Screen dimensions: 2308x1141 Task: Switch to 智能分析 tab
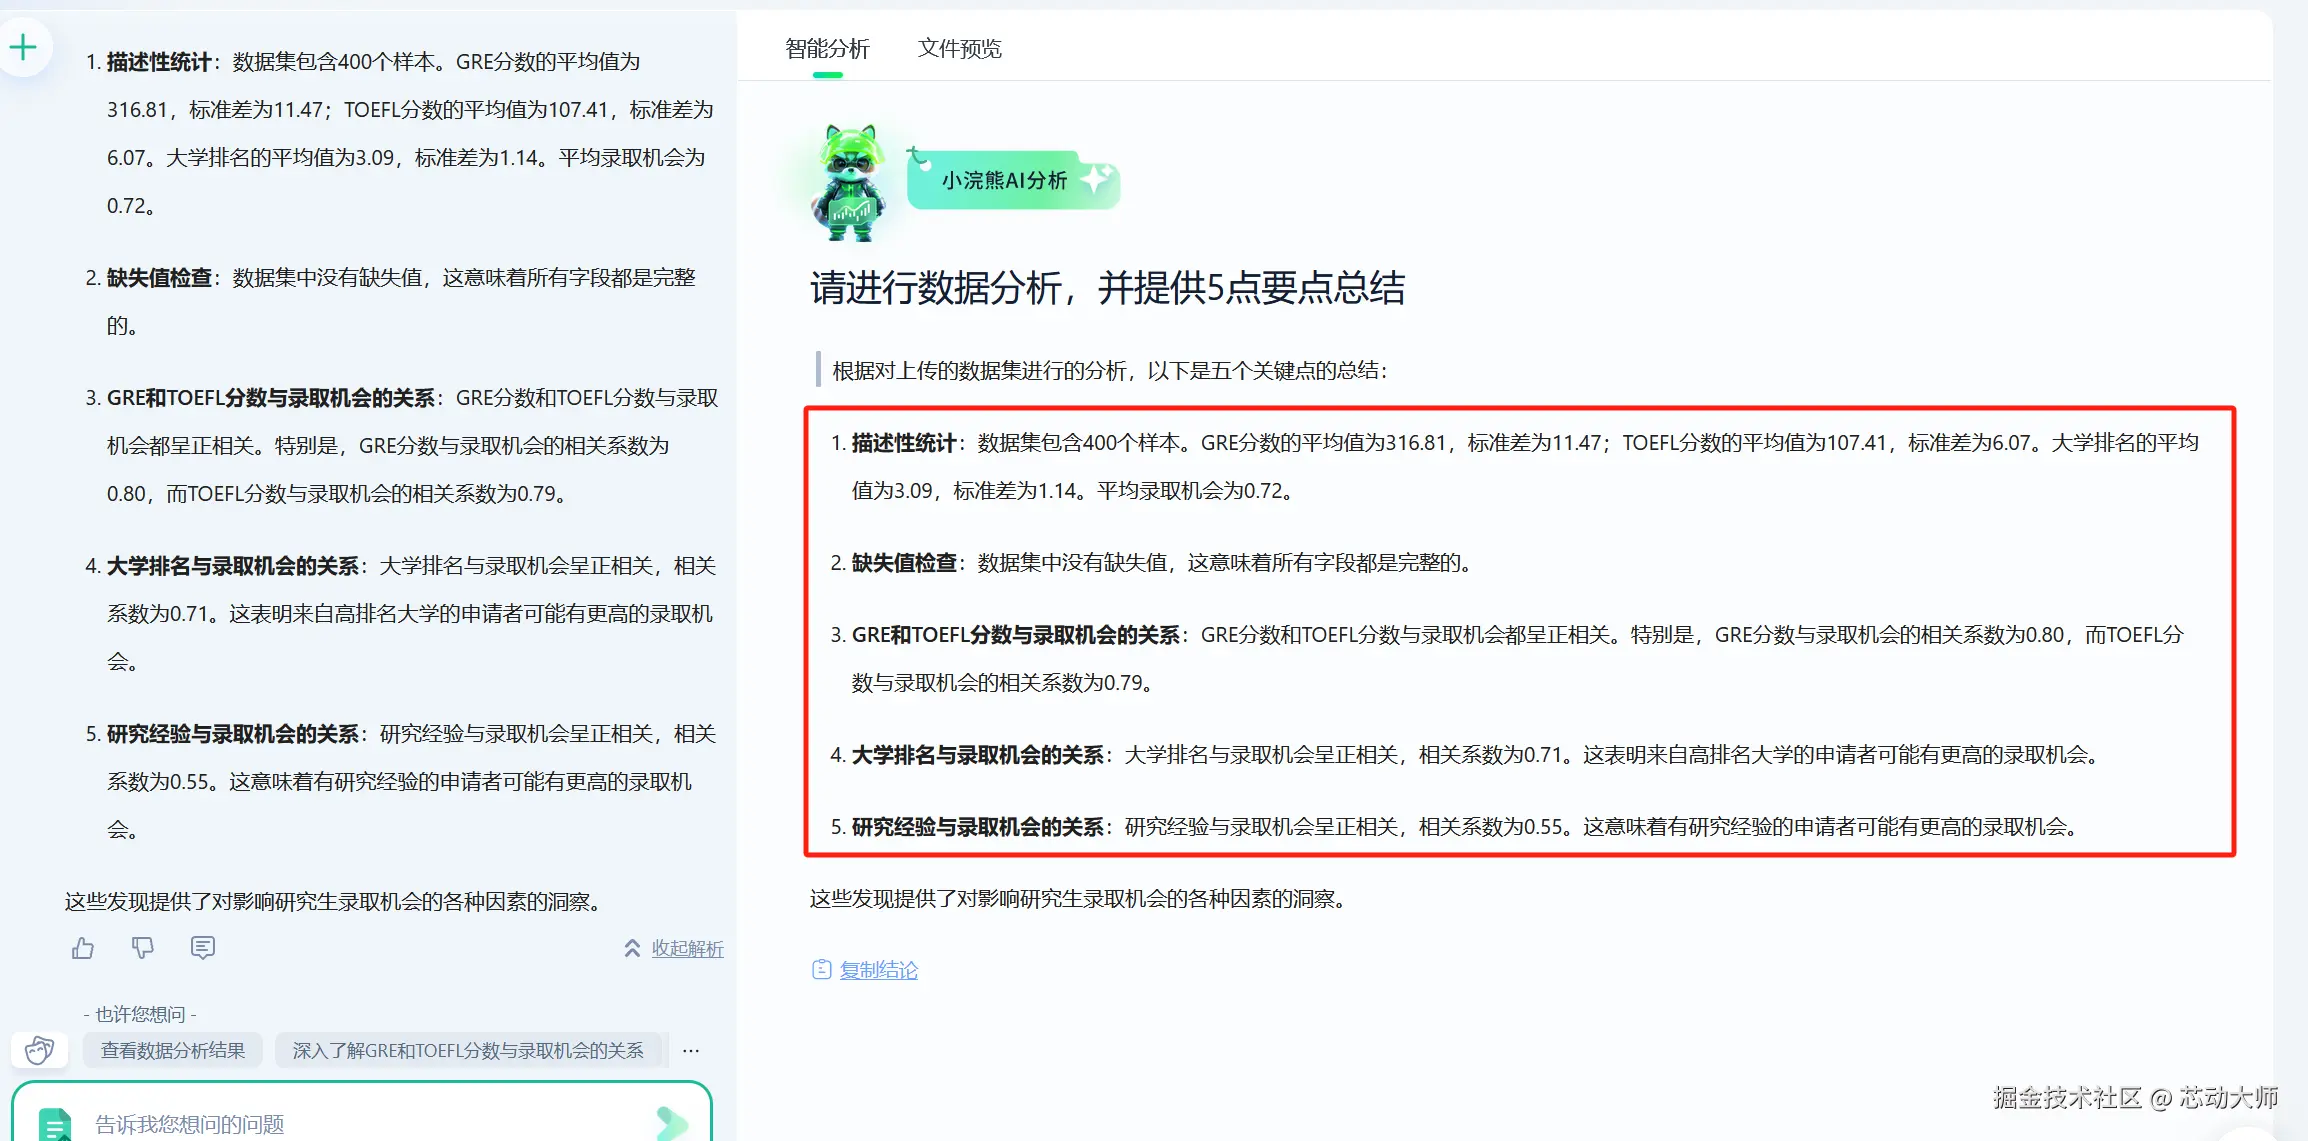(x=827, y=48)
